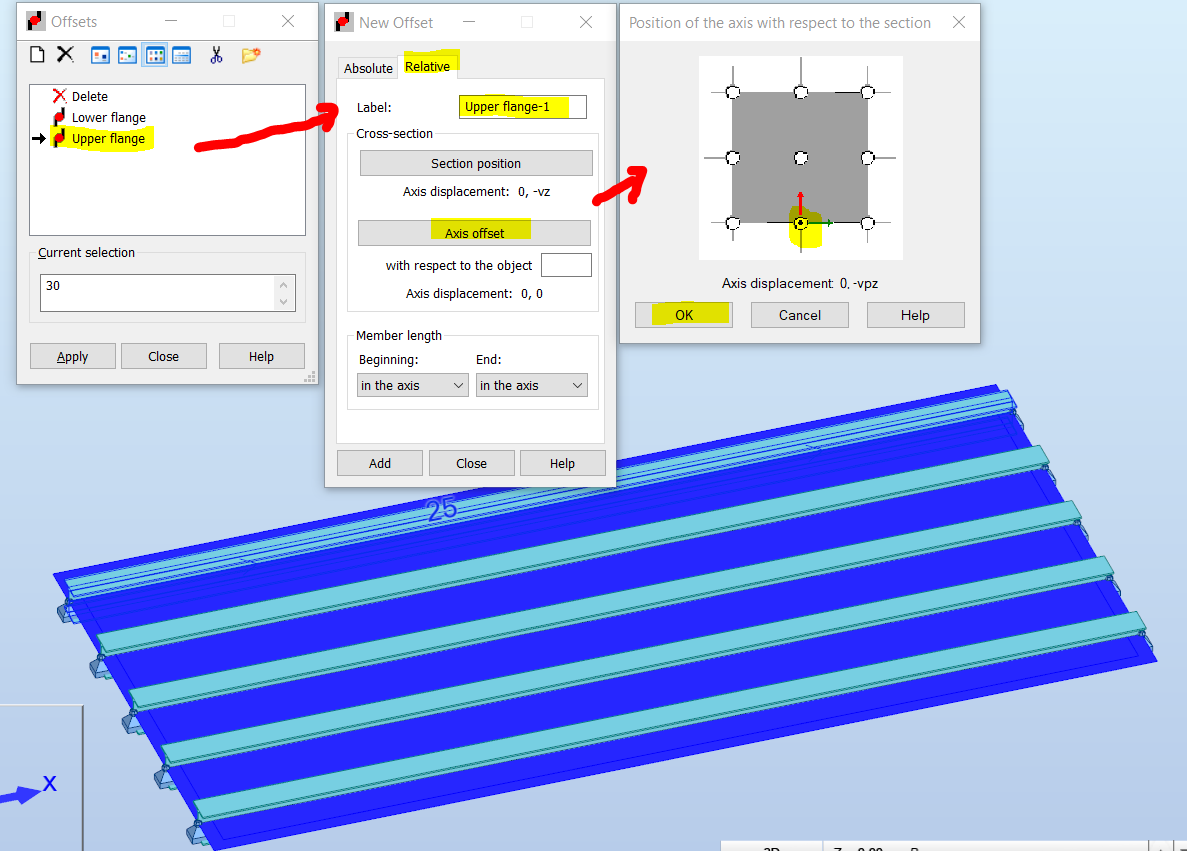
Task: Switch offsets list to large icons view
Action: (100, 54)
